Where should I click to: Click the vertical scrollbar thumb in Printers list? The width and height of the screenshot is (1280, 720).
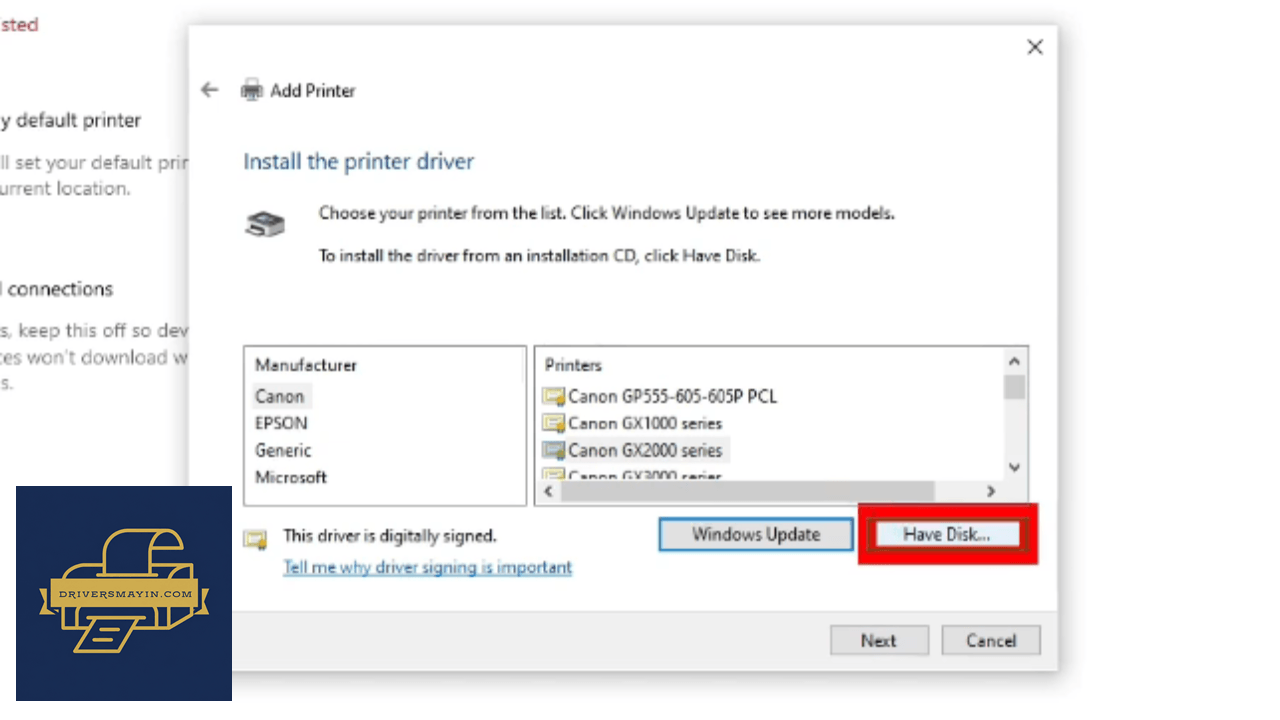point(1014,387)
